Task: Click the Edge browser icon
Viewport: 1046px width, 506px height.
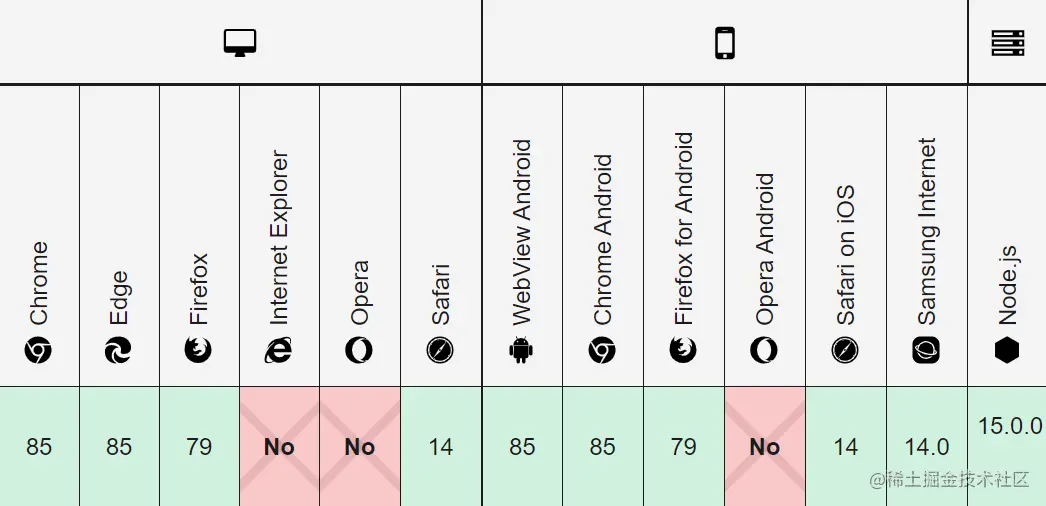Action: coord(118,350)
